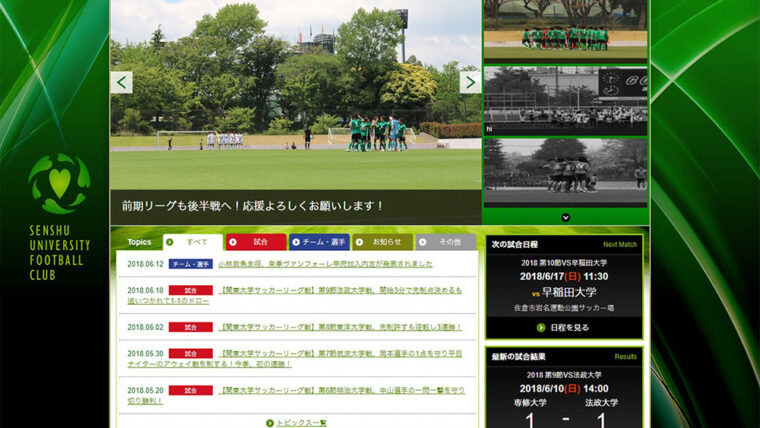Viewport: 760px width, 428px height.
Task: Open the 第8節東洋大学戦 news article
Action: [340, 327]
